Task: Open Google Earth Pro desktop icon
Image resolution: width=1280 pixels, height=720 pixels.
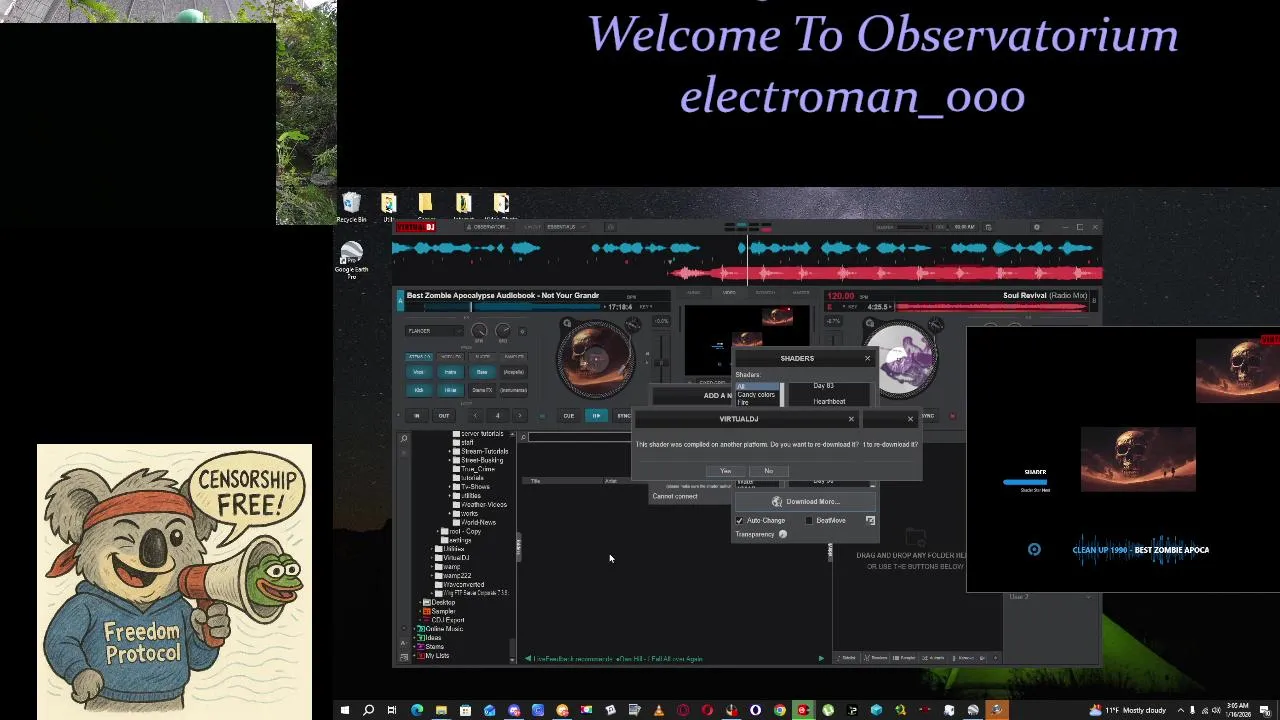Action: point(351,261)
